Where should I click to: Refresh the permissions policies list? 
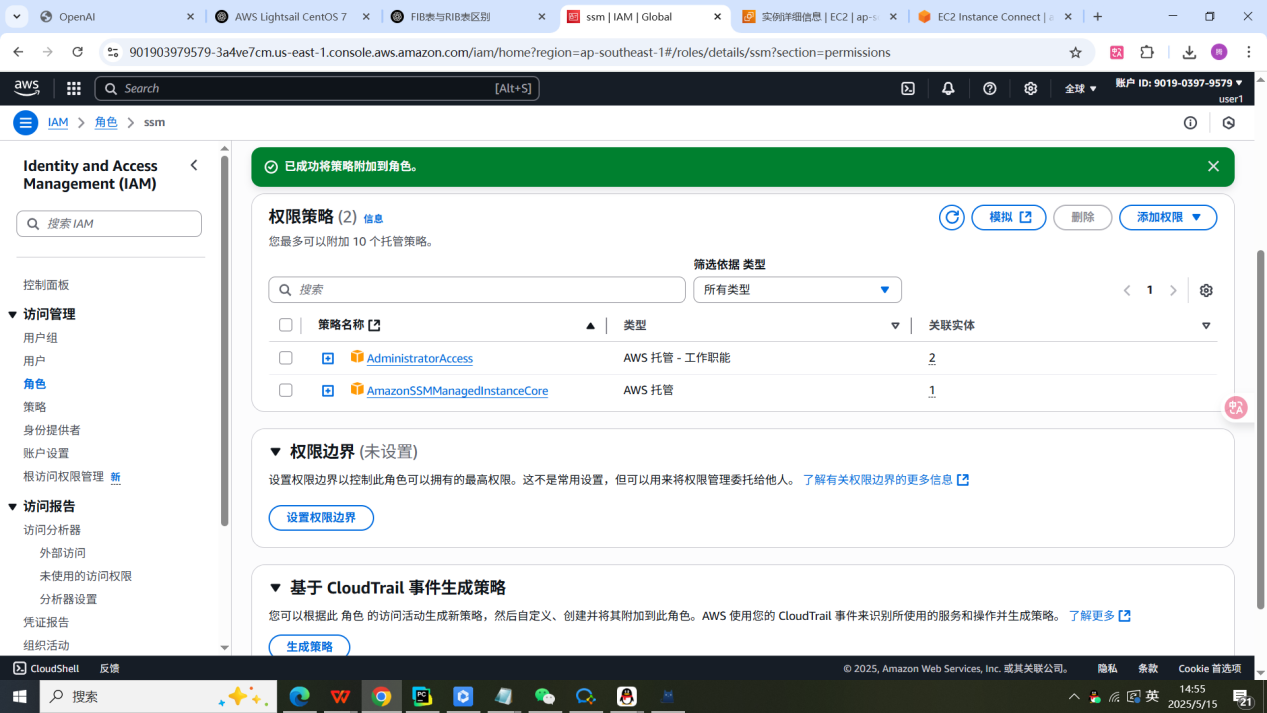(951, 217)
